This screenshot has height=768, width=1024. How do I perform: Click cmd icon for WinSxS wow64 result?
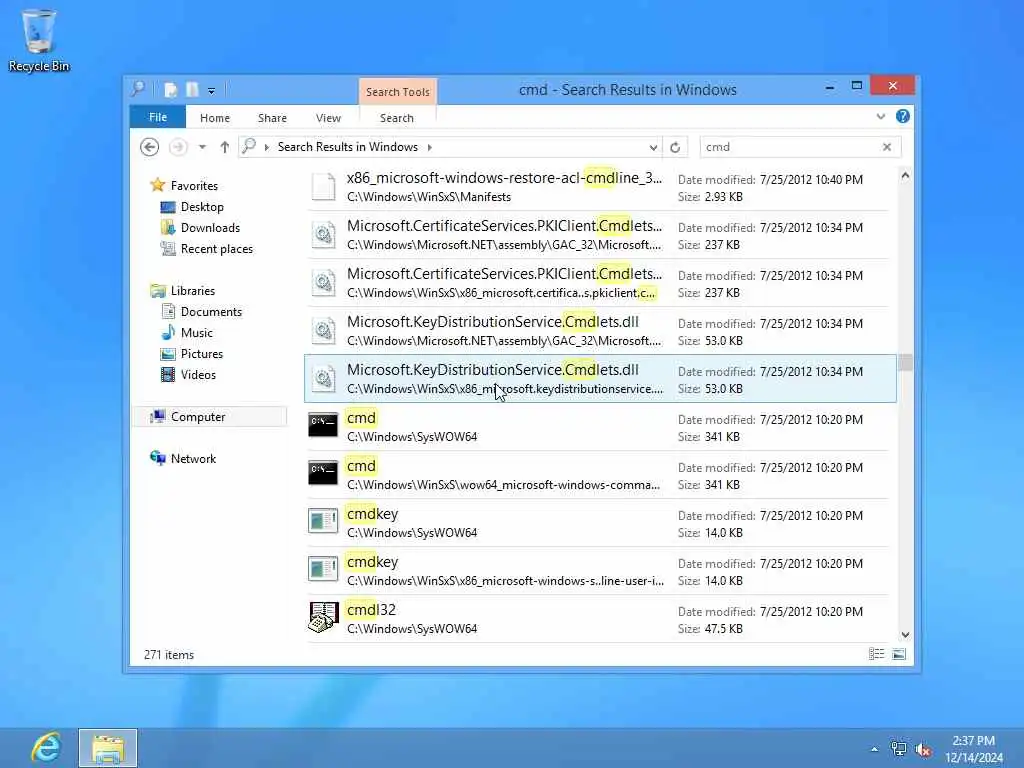323,473
